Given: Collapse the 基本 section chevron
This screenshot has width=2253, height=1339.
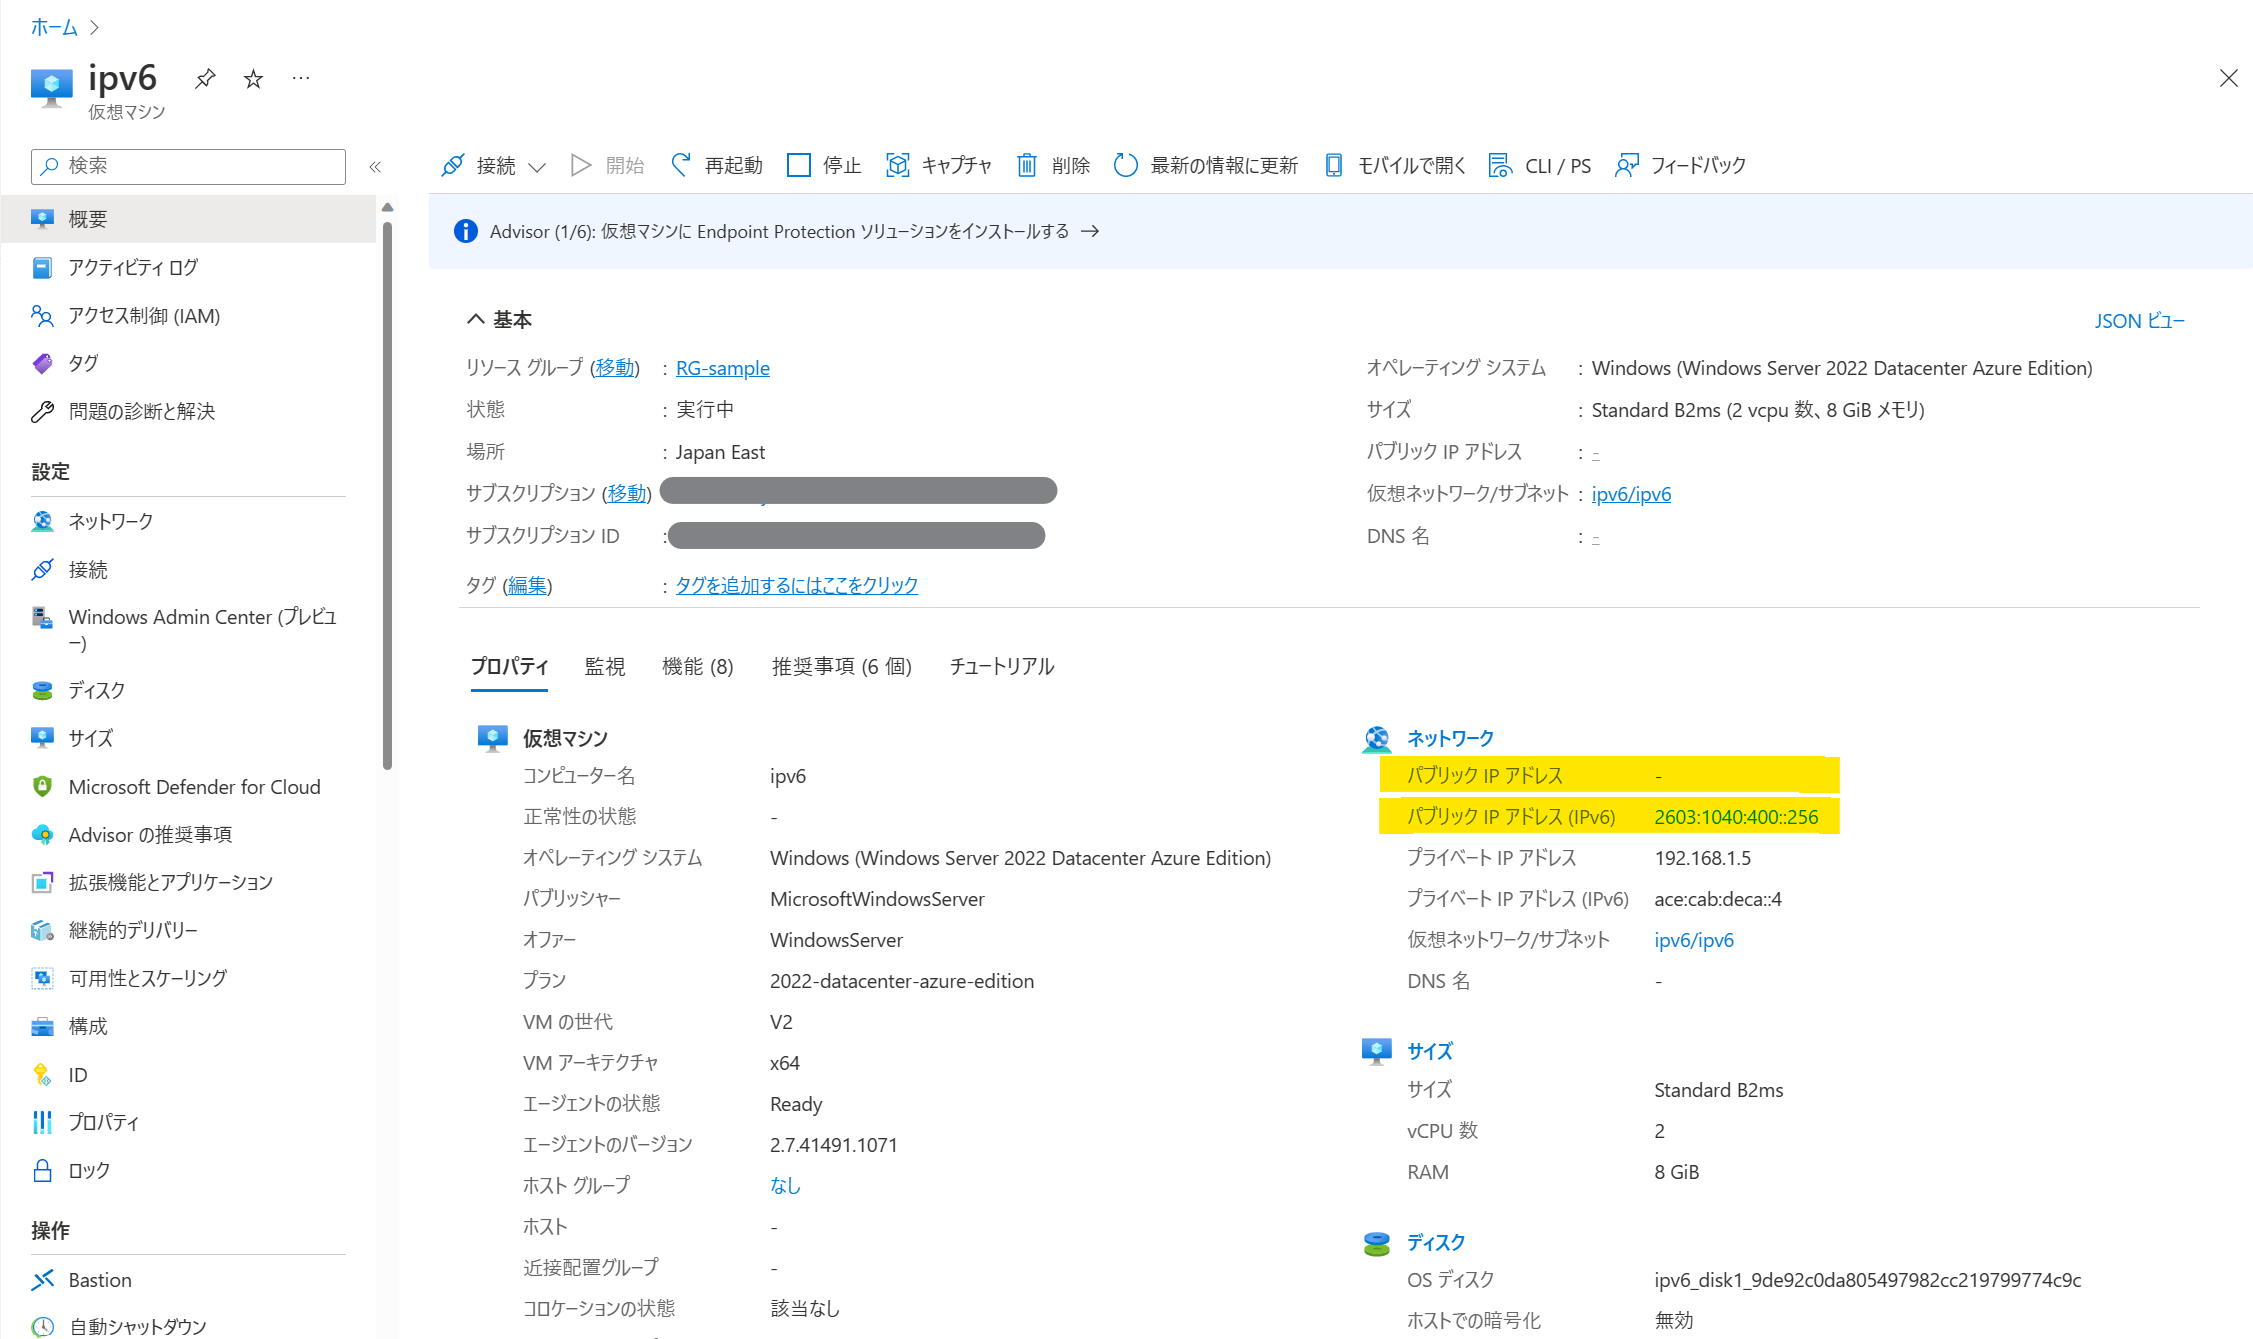Looking at the screenshot, I should 475,319.
